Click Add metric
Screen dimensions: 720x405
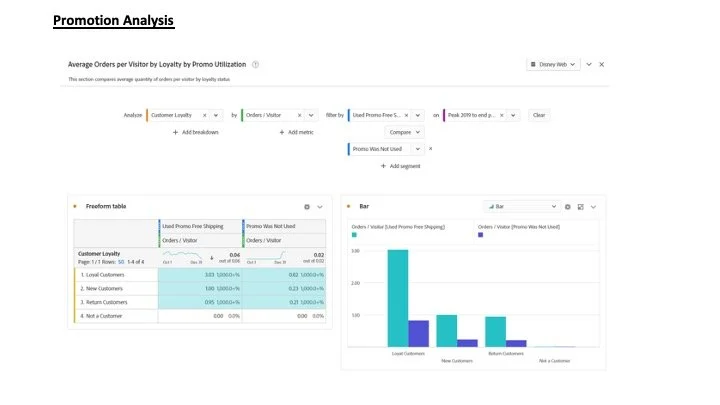click(296, 132)
